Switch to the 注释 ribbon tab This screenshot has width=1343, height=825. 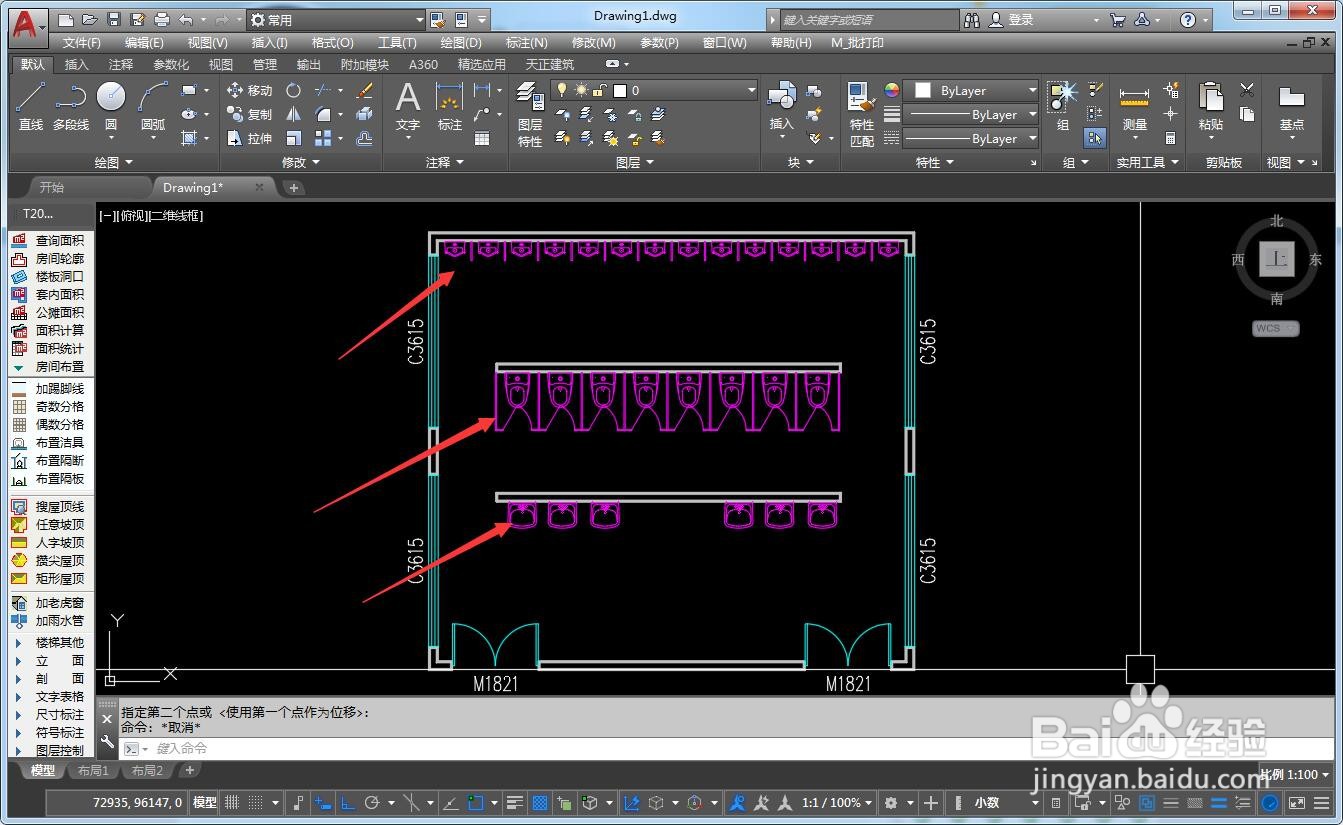pos(121,64)
